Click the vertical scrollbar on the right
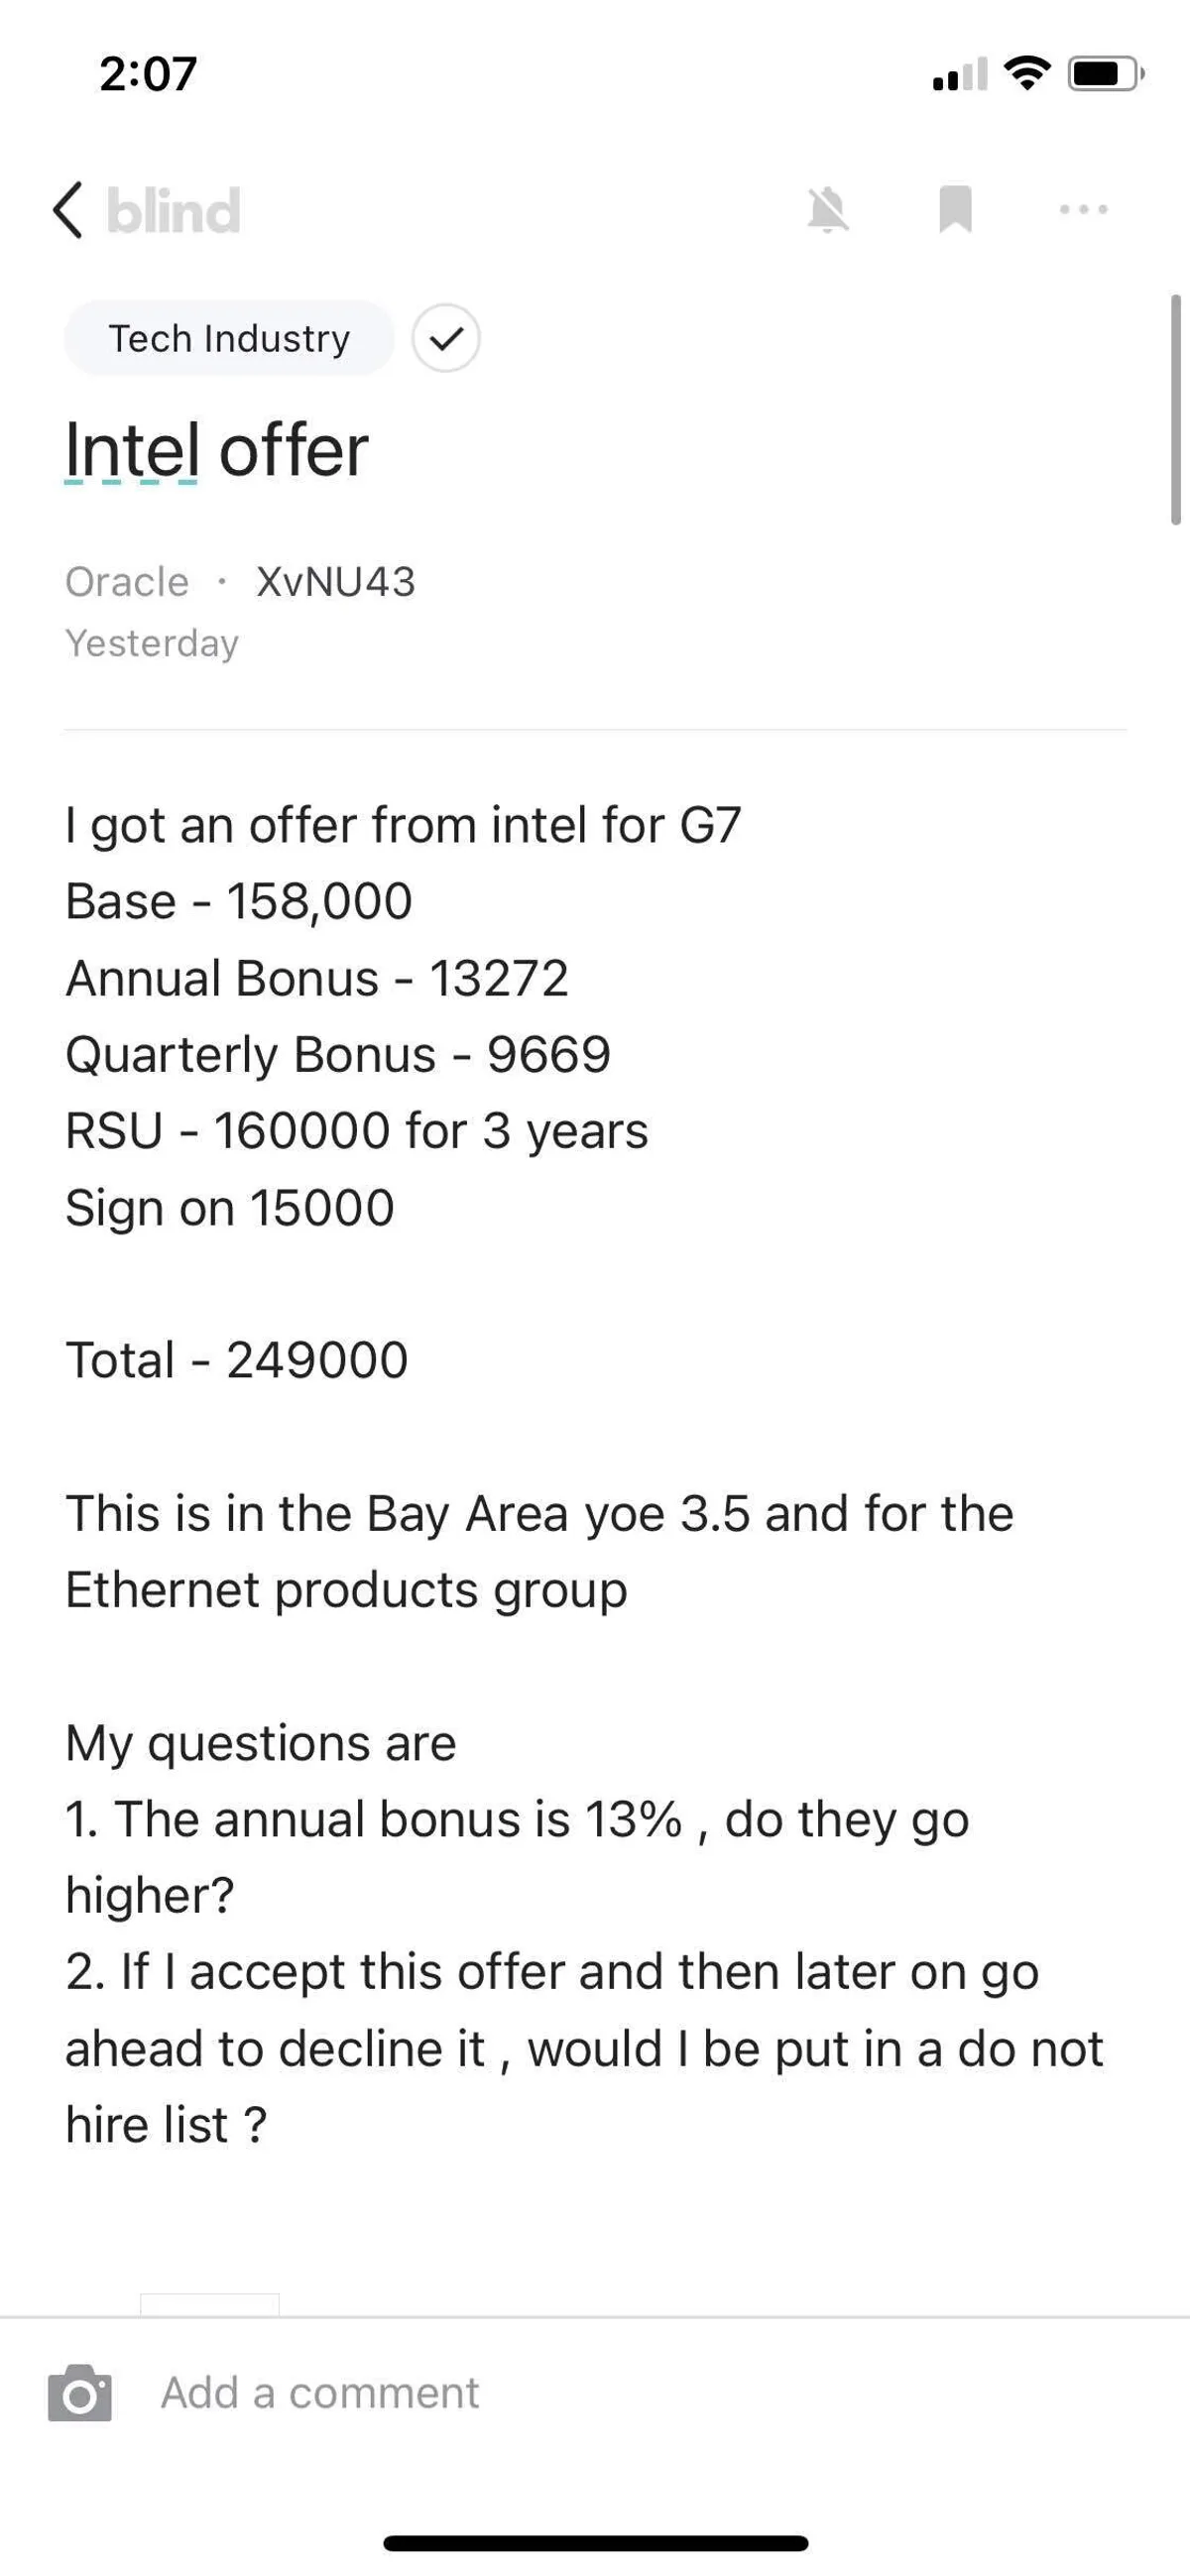Image resolution: width=1190 pixels, height=2576 pixels. coord(1176,410)
